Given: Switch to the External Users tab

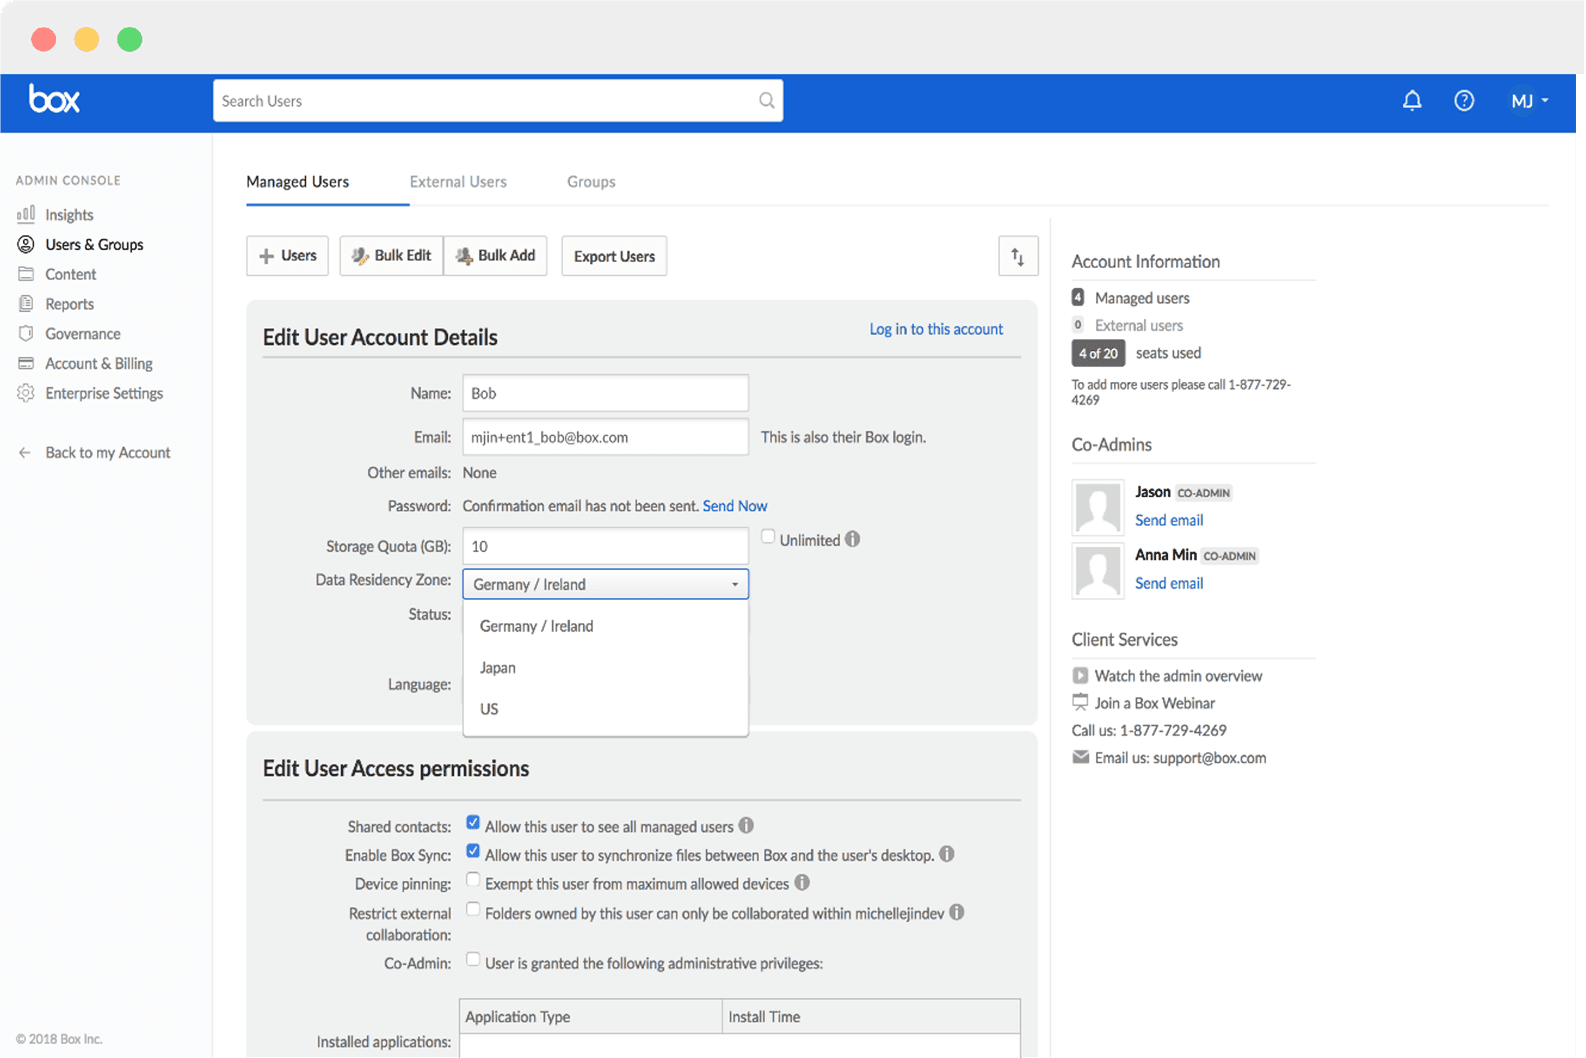Looking at the screenshot, I should click(458, 182).
